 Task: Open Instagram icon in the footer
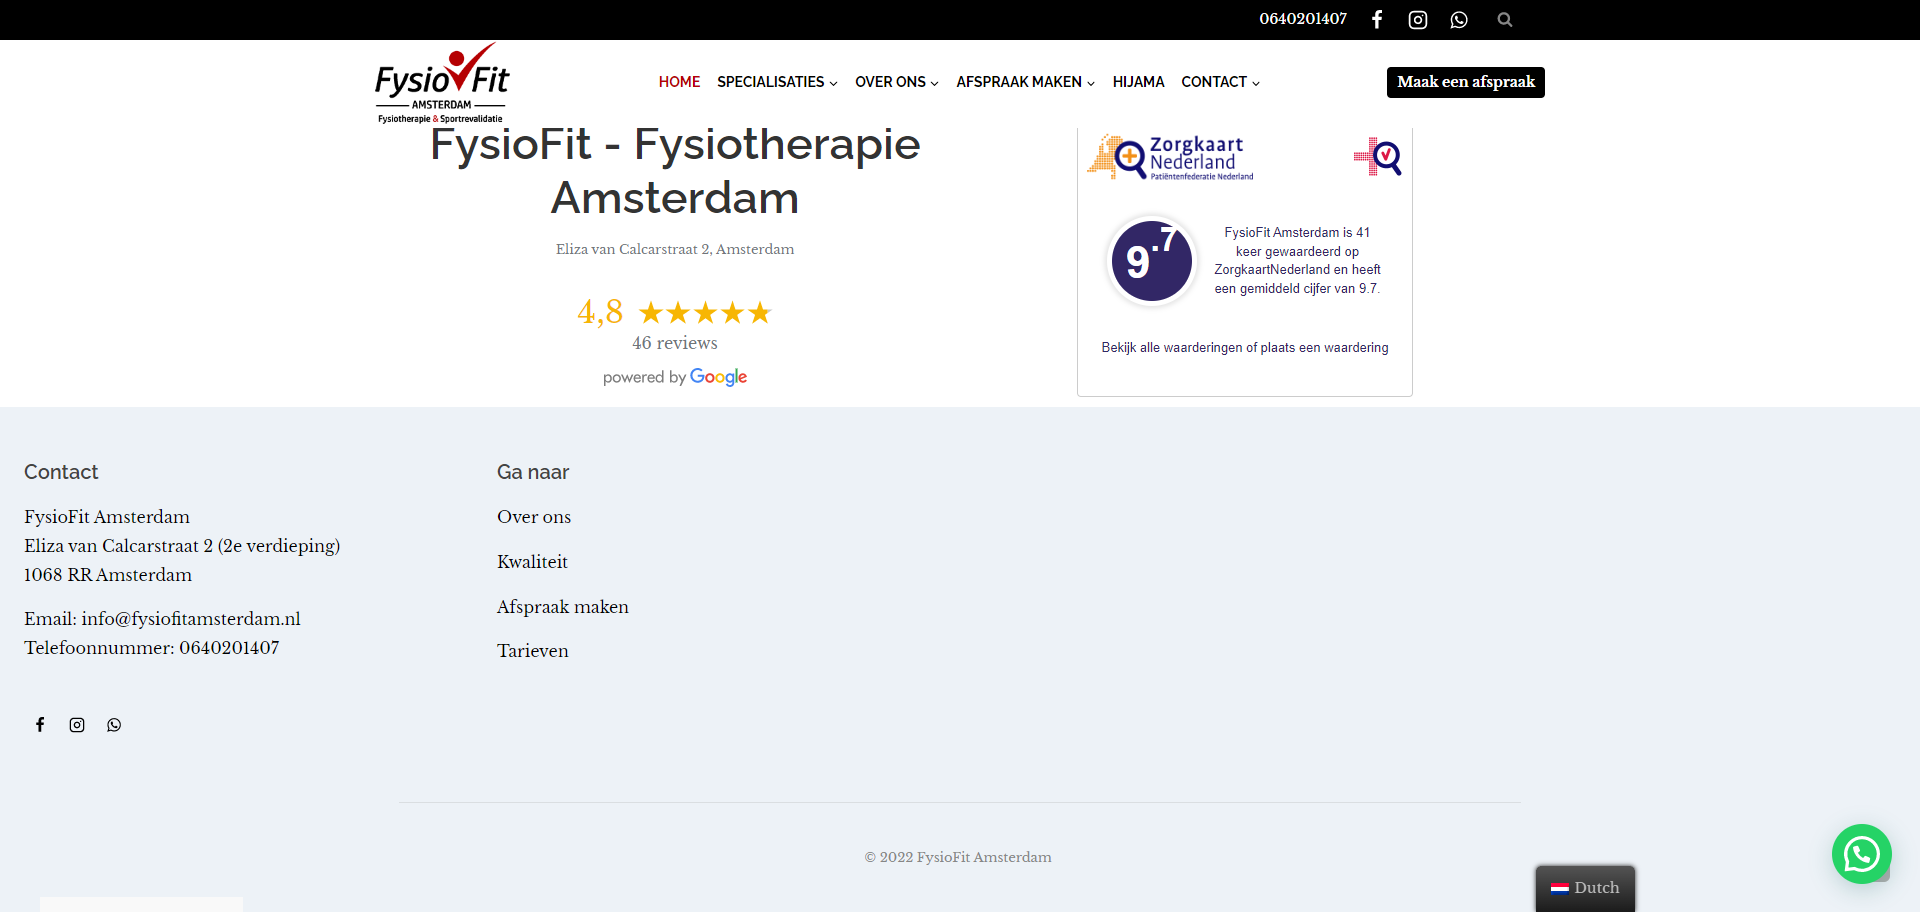tap(77, 725)
